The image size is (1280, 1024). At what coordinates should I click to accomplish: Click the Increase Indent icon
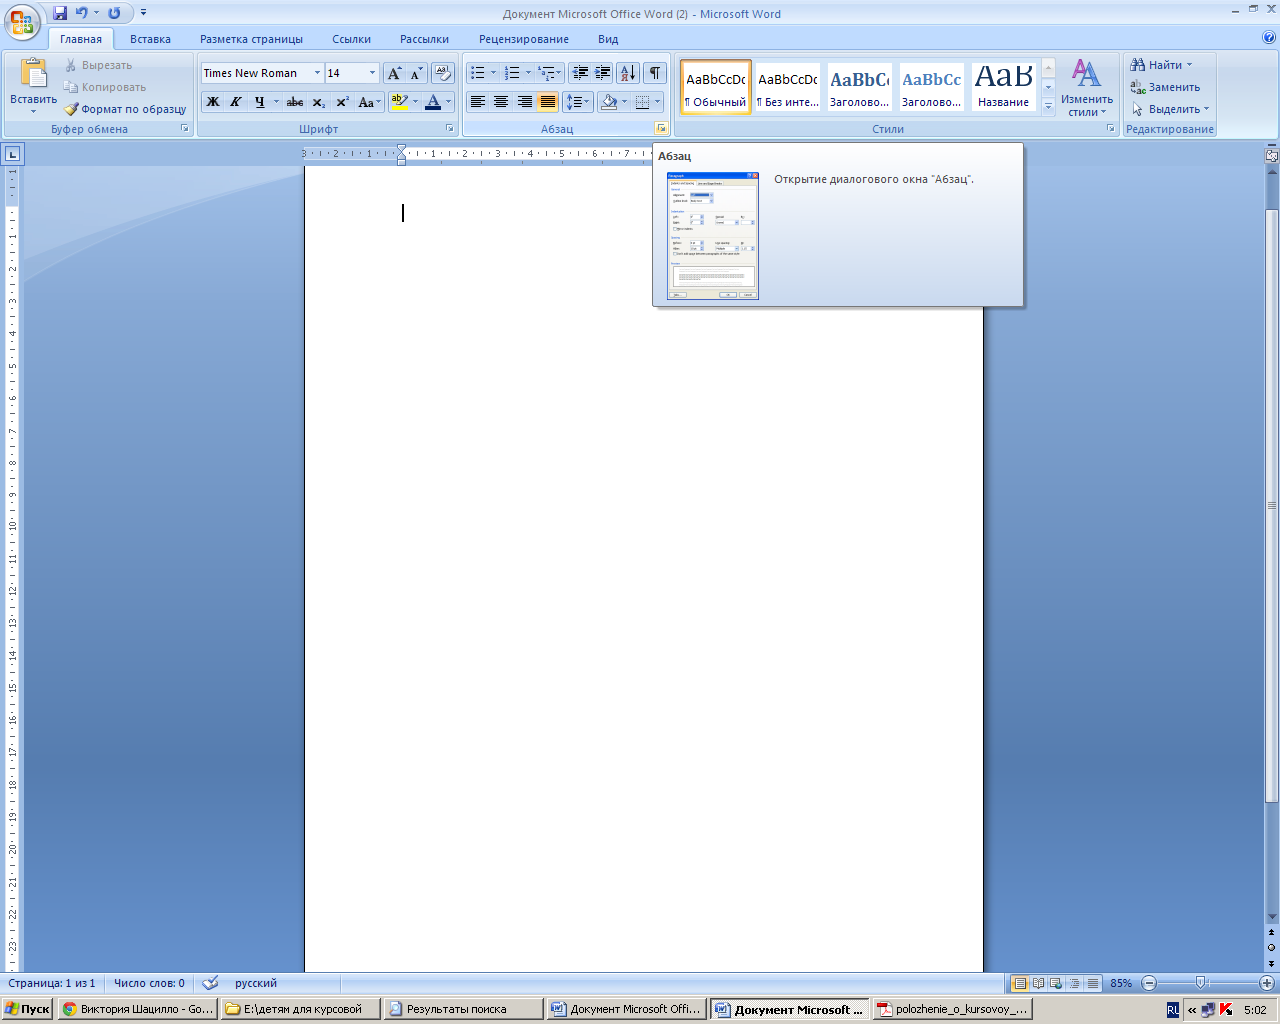tap(603, 73)
